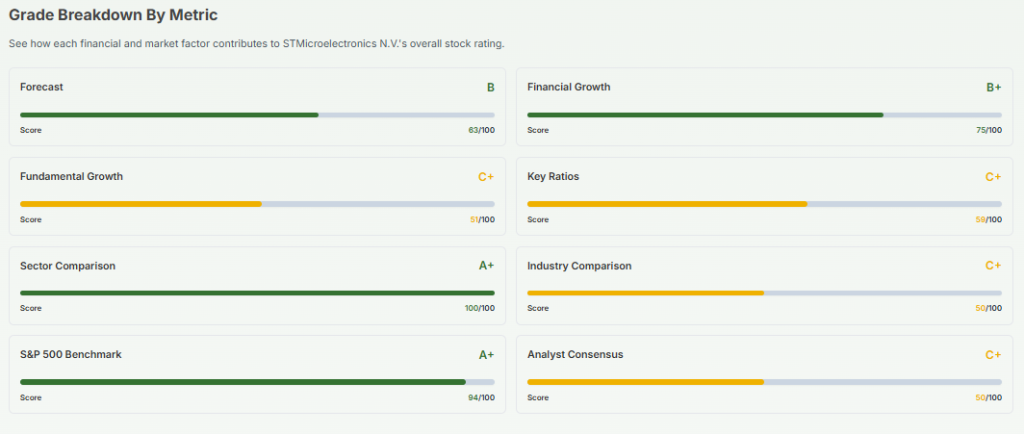Click the Sector Comparison full green bar
Viewport: 1024px width, 434px height.
pos(257,293)
